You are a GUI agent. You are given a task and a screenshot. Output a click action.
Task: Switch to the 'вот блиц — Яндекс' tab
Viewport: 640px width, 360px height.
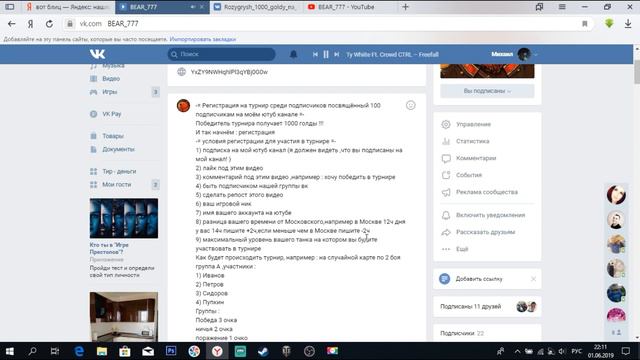click(68, 7)
